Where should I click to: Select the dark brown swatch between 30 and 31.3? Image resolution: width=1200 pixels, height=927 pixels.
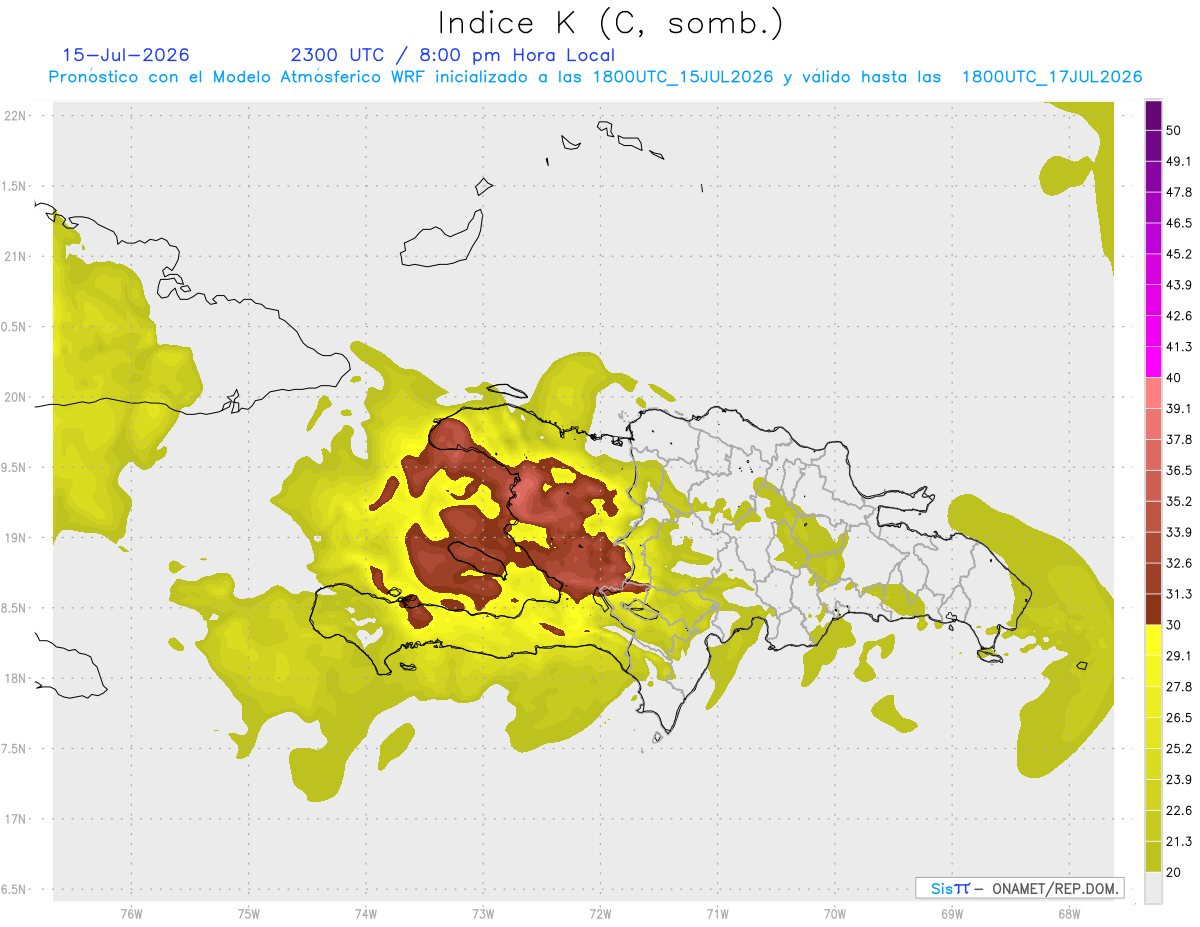tap(1153, 609)
